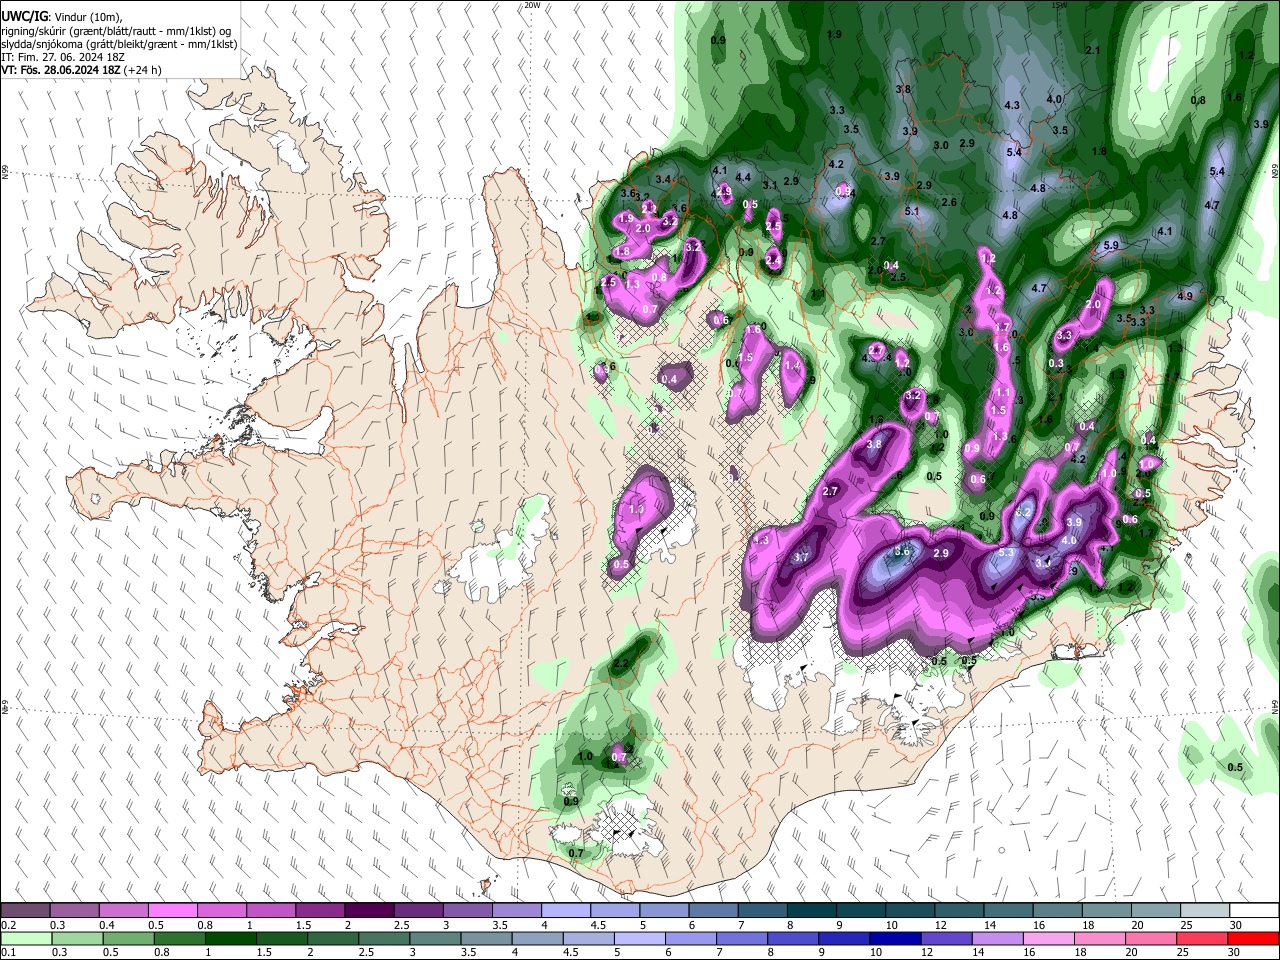Click the 8.6 snowfall maximum value
The width and height of the screenshot is (1280, 960).
click(901, 552)
